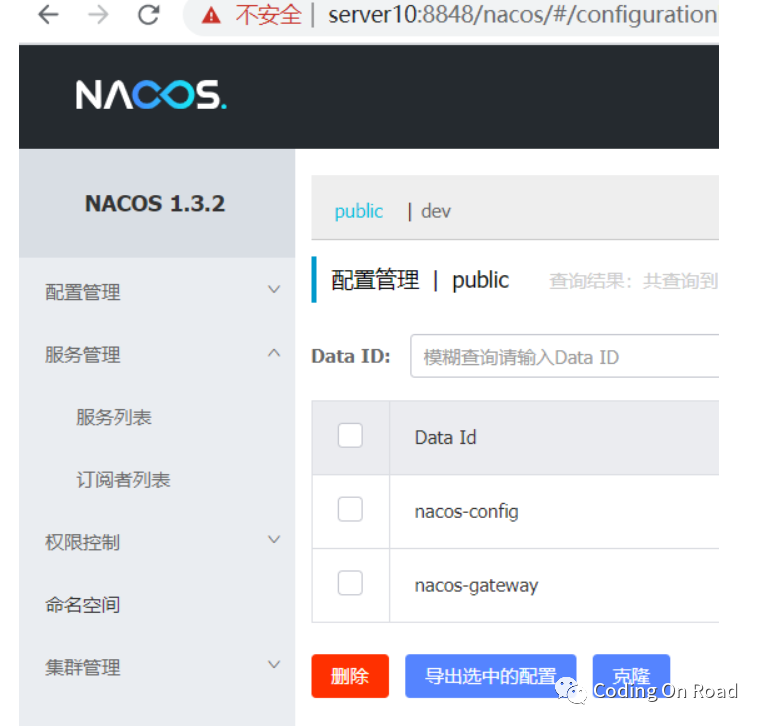
Task: Click the NACOS 1.3.2 version title
Action: click(x=155, y=203)
